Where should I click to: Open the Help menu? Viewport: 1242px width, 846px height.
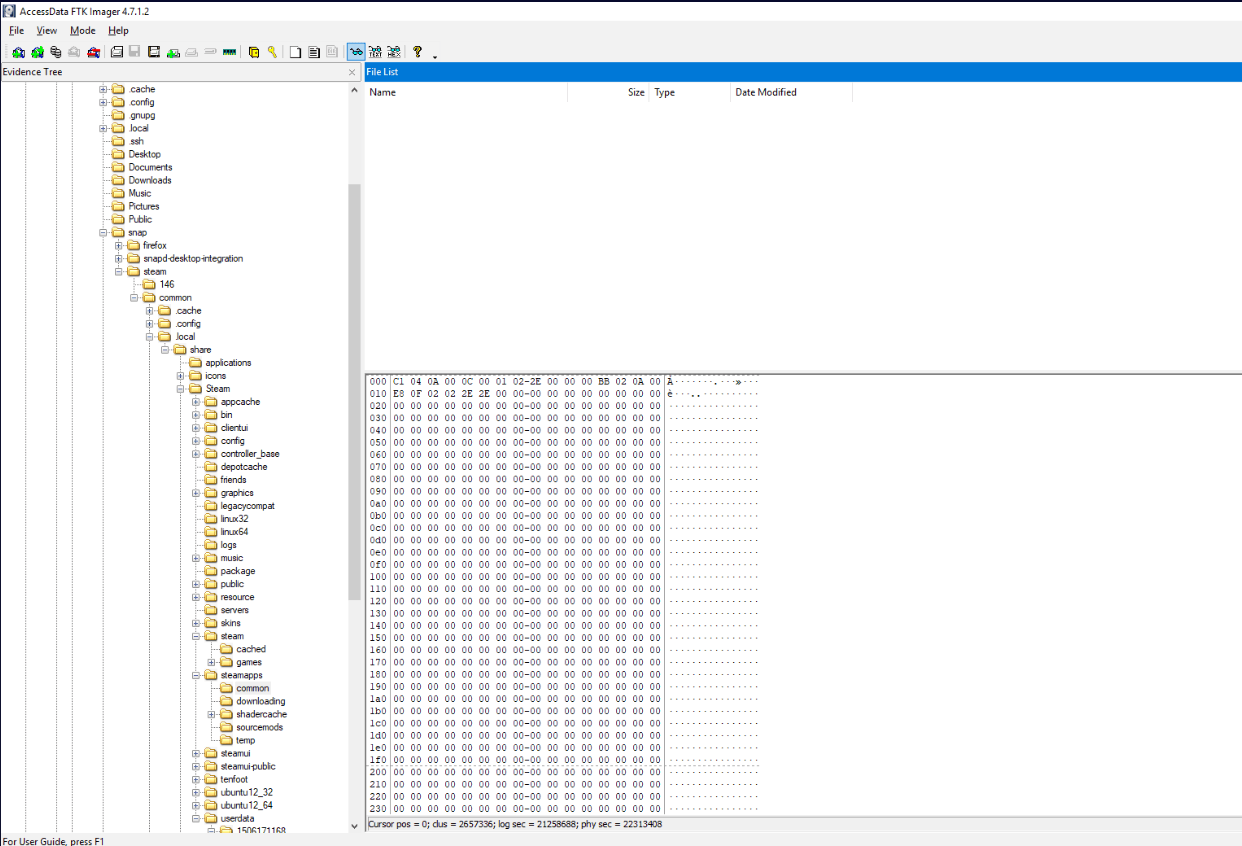(x=118, y=31)
